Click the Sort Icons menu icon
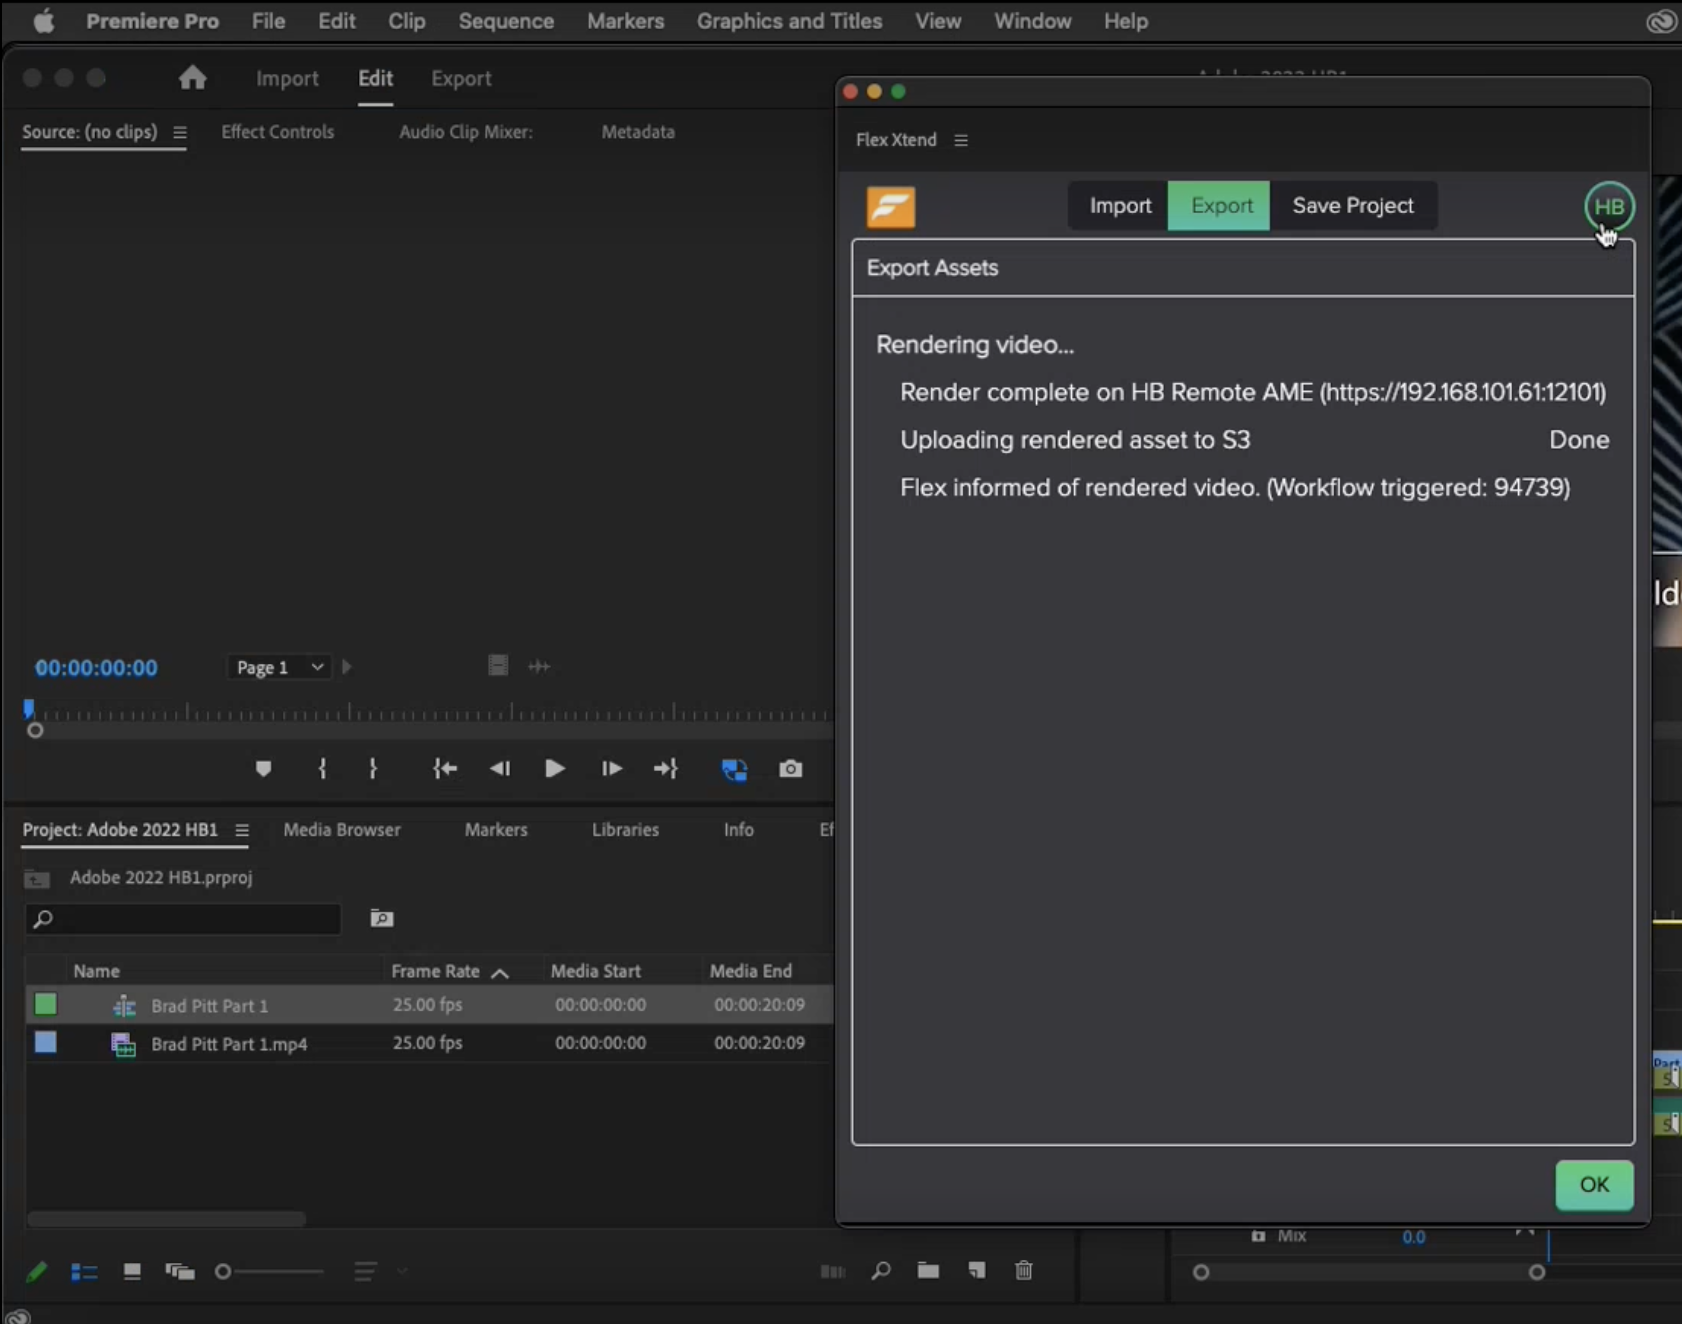 (x=365, y=1272)
